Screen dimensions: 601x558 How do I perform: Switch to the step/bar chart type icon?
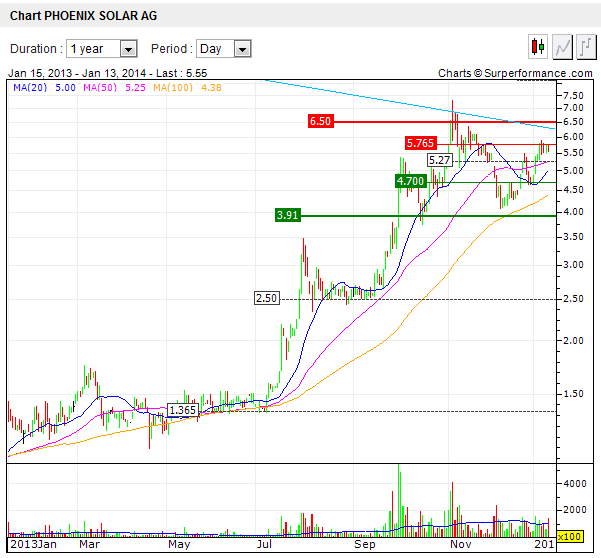click(x=587, y=47)
